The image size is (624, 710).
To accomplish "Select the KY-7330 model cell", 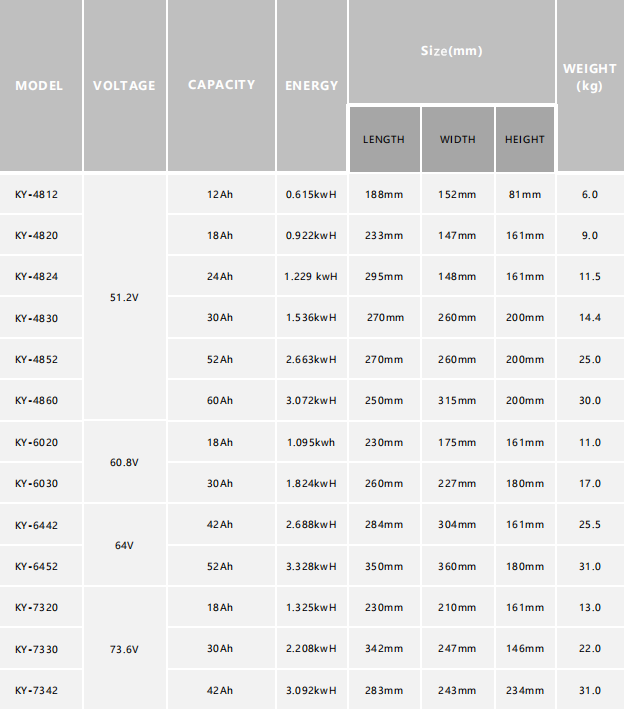I will pos(37,650).
